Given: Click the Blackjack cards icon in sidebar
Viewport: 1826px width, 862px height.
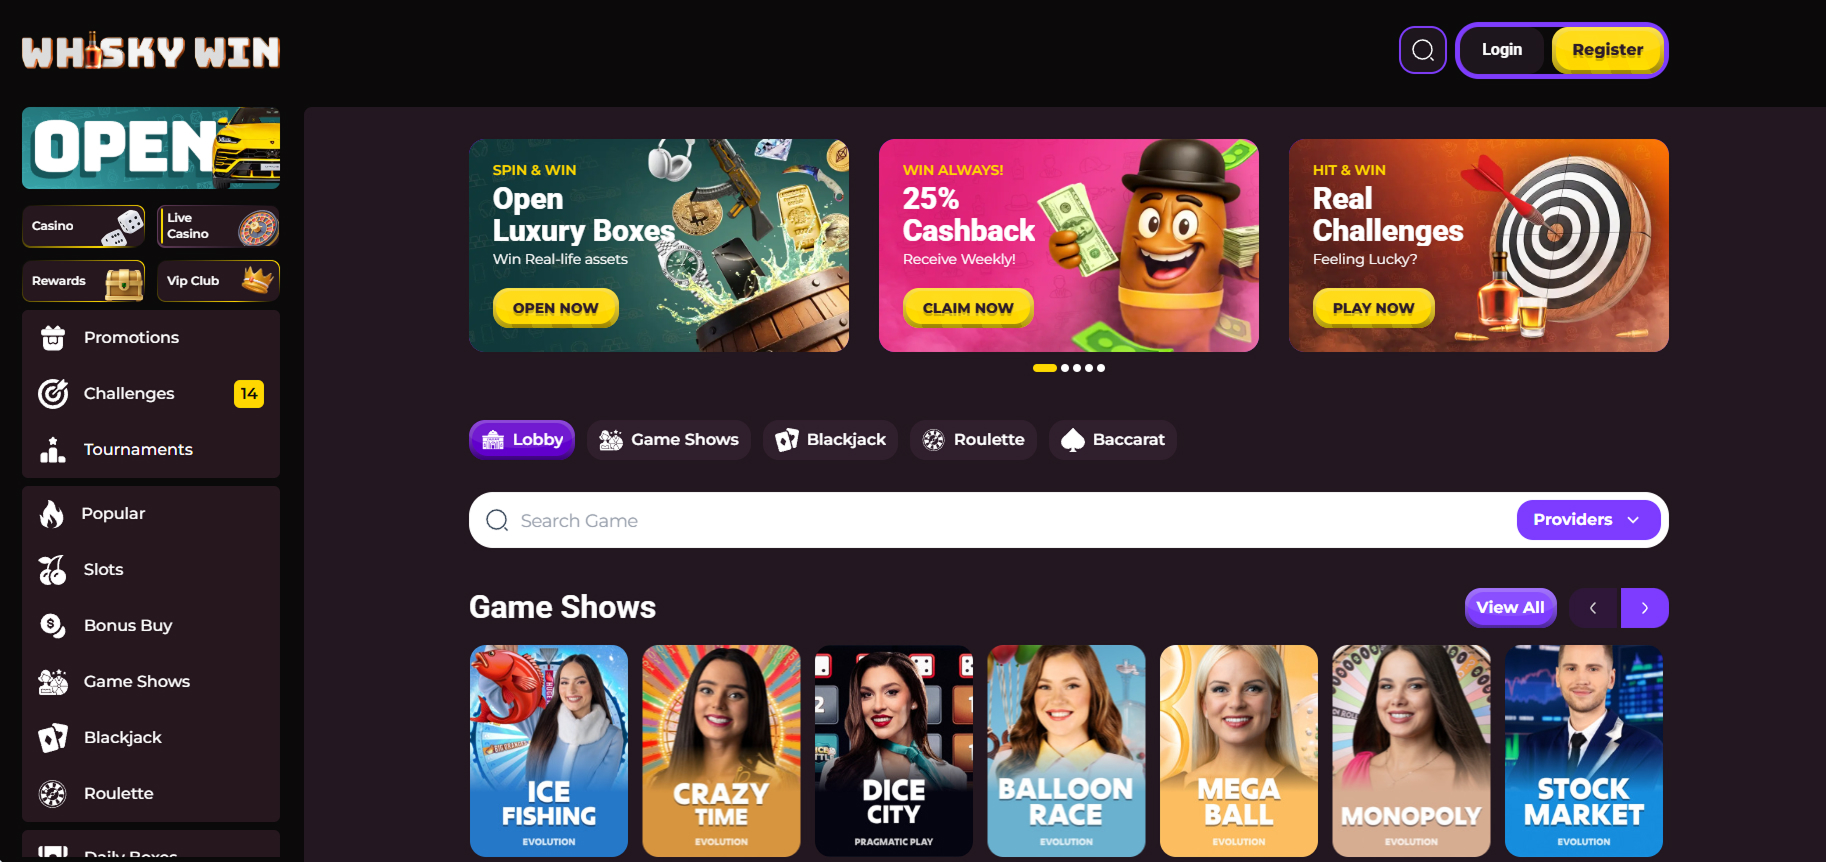Looking at the screenshot, I should click(x=53, y=738).
